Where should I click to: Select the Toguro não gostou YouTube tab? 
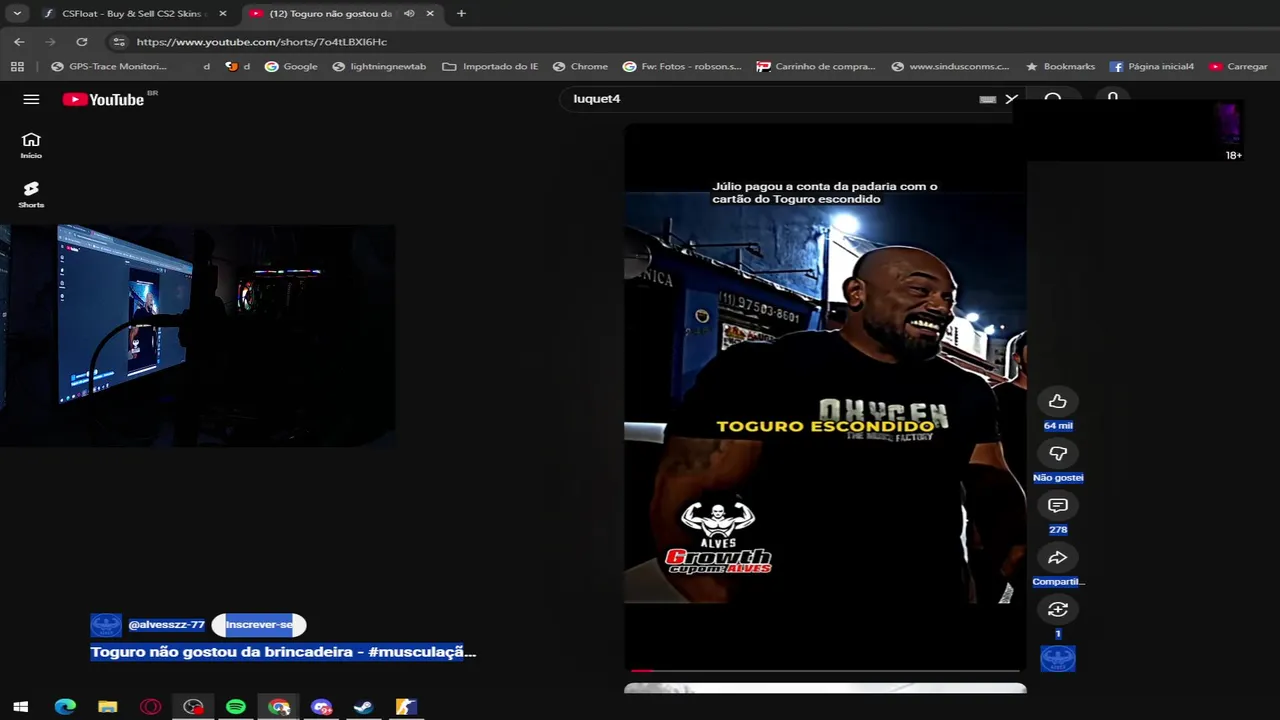[330, 14]
